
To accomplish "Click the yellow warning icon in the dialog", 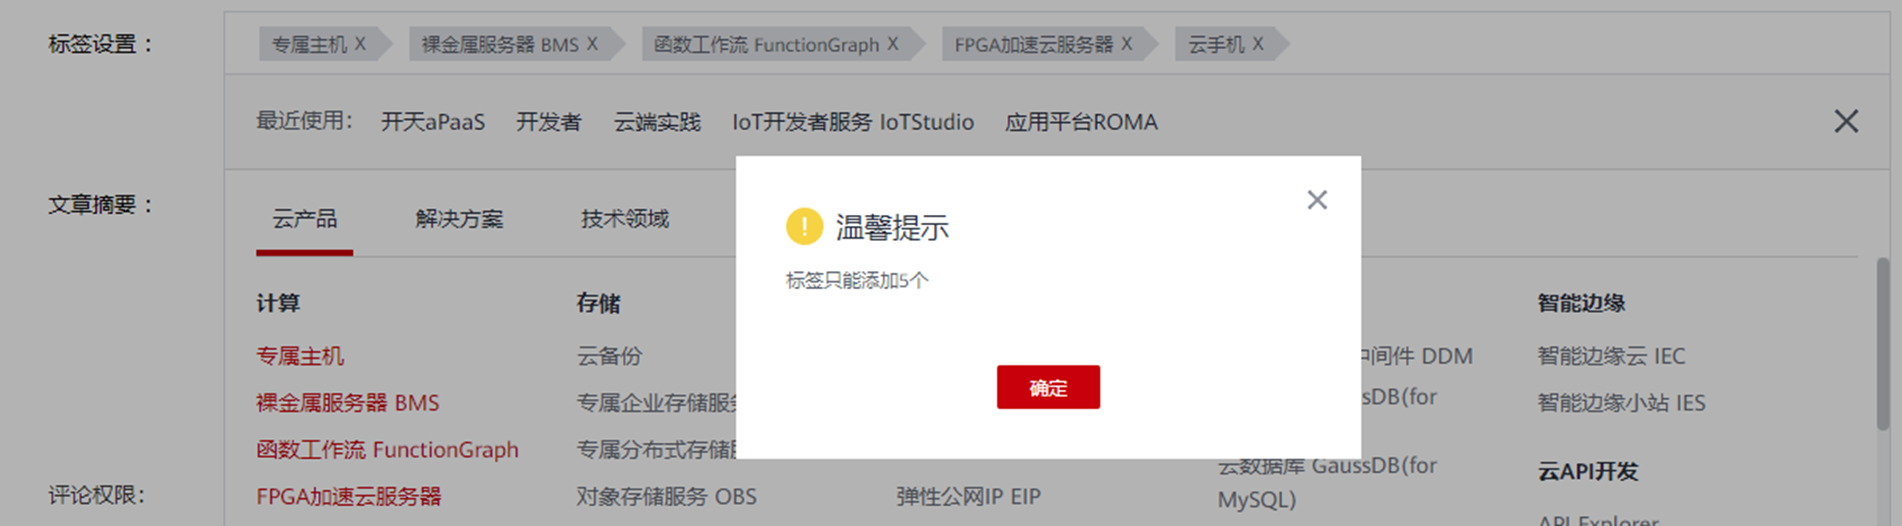I will pos(804,227).
